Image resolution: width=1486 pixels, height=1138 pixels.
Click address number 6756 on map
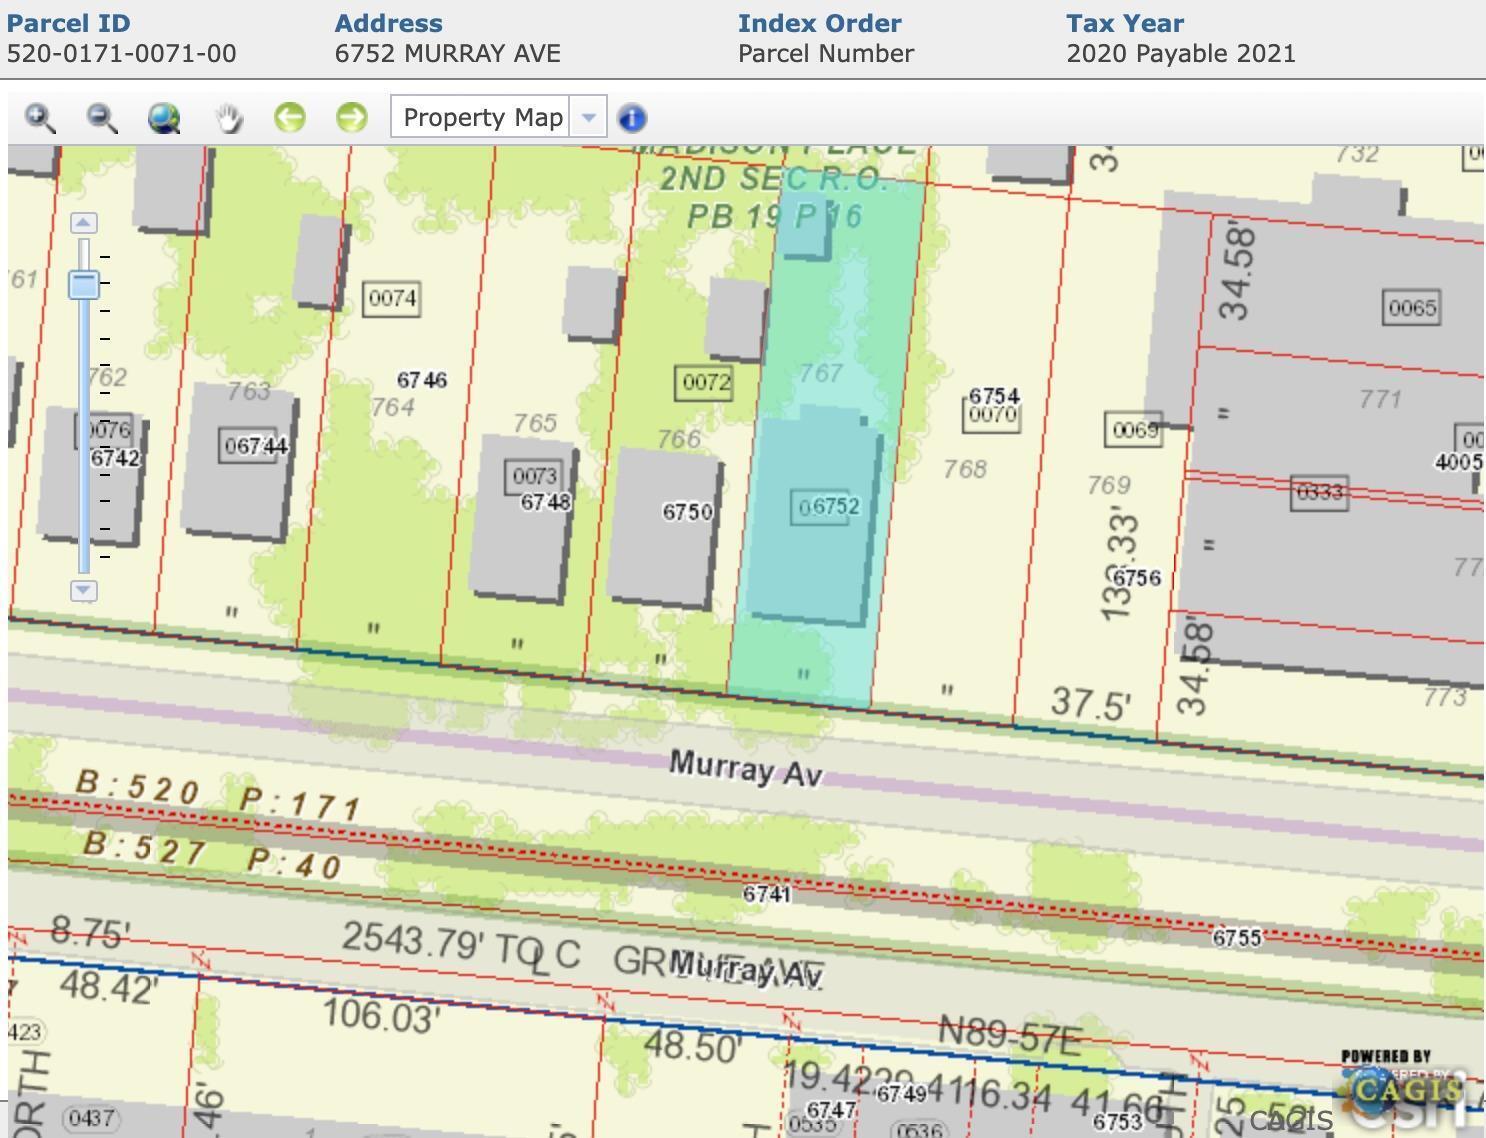(1137, 578)
